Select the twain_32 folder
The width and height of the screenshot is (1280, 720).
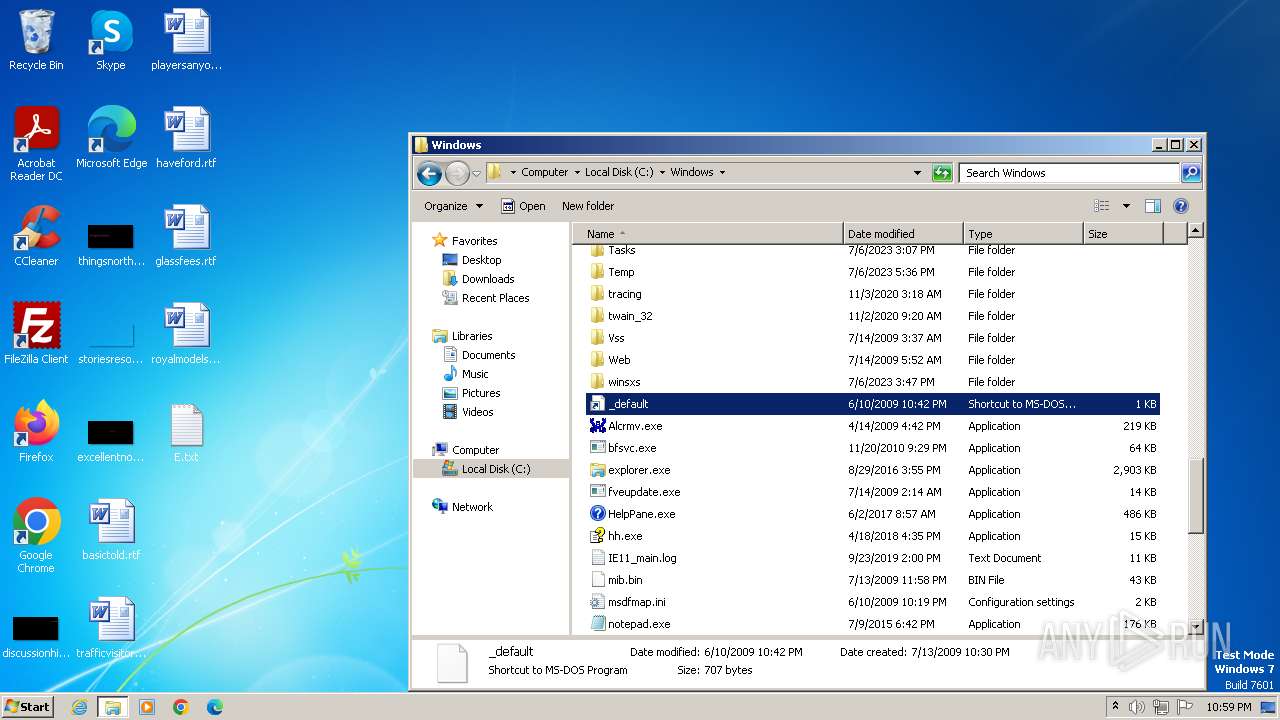[630, 316]
